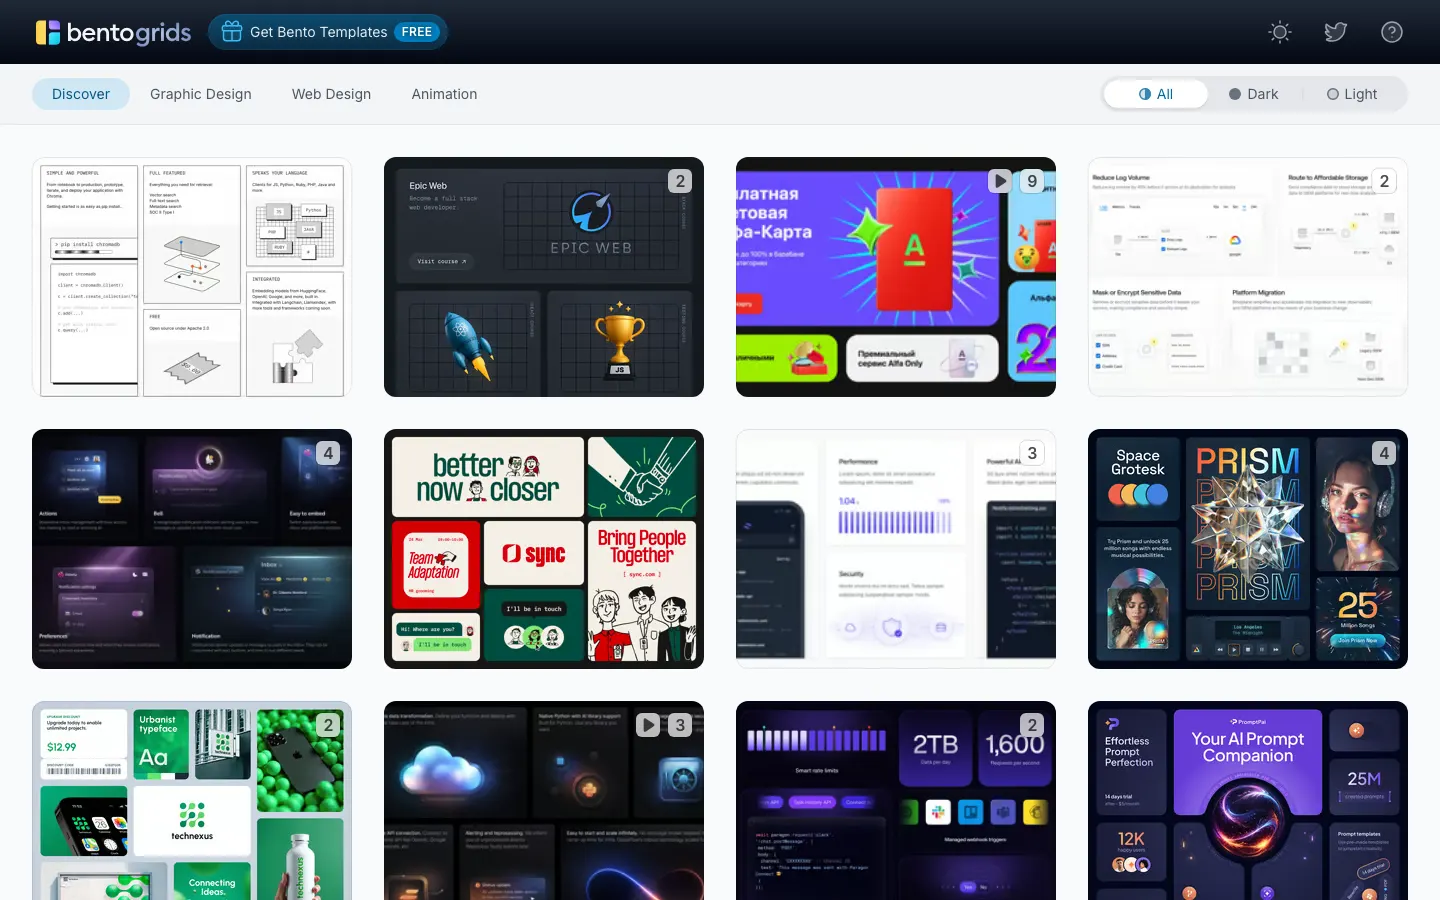Screen dimensions: 1440x900
Task: Click the play icon on the cloud thumbnail
Action: coord(648,725)
